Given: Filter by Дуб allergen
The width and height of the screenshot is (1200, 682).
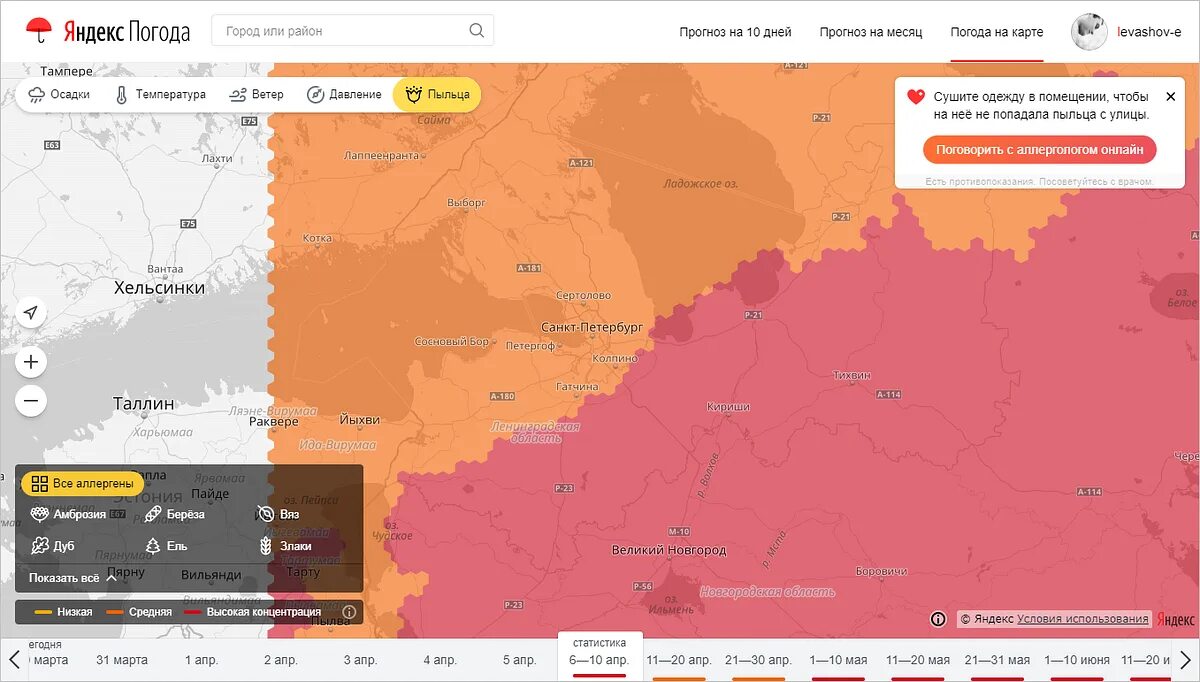Looking at the screenshot, I should [53, 546].
